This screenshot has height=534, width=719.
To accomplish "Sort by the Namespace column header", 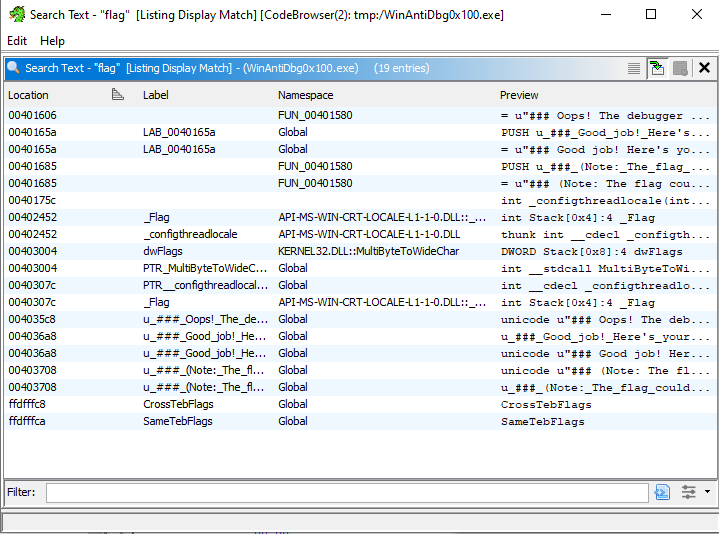I will pos(305,95).
